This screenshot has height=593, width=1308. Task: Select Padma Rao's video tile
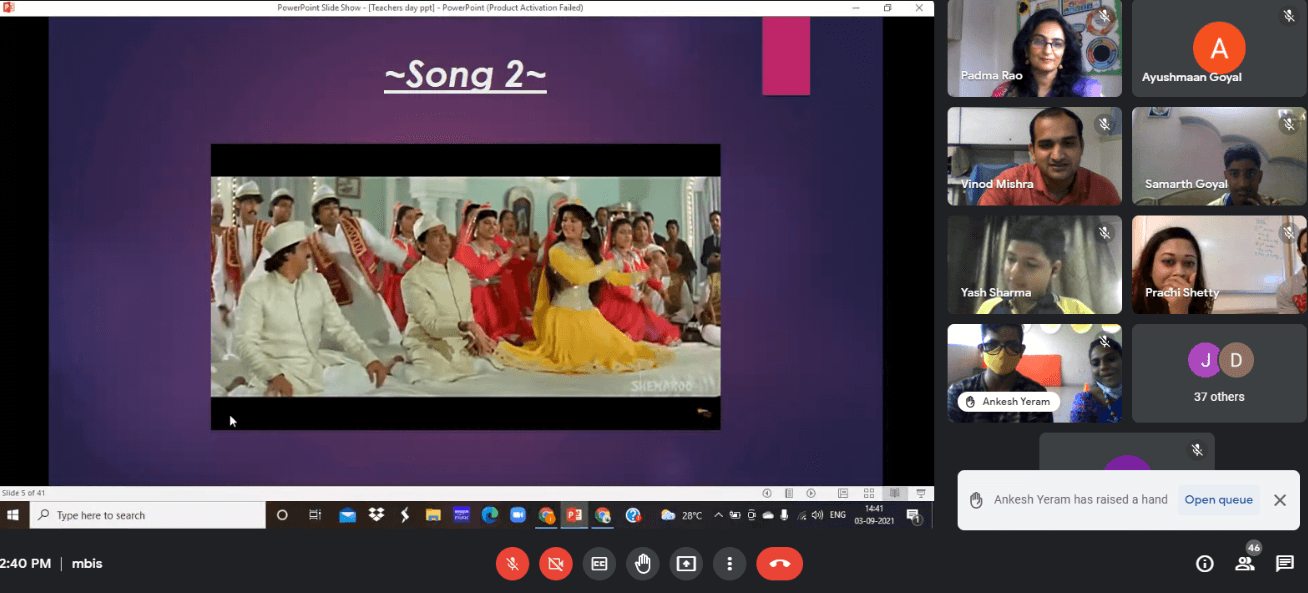coord(1035,49)
